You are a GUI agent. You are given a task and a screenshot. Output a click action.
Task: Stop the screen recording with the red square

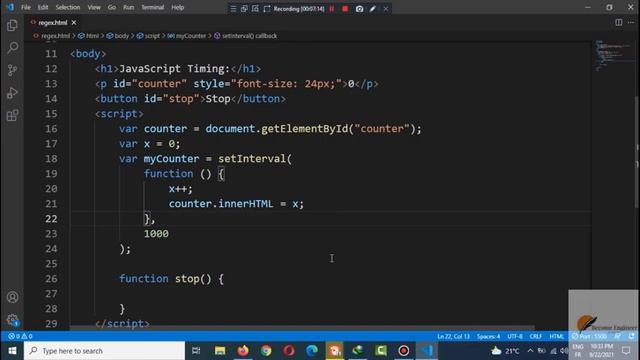345,9
